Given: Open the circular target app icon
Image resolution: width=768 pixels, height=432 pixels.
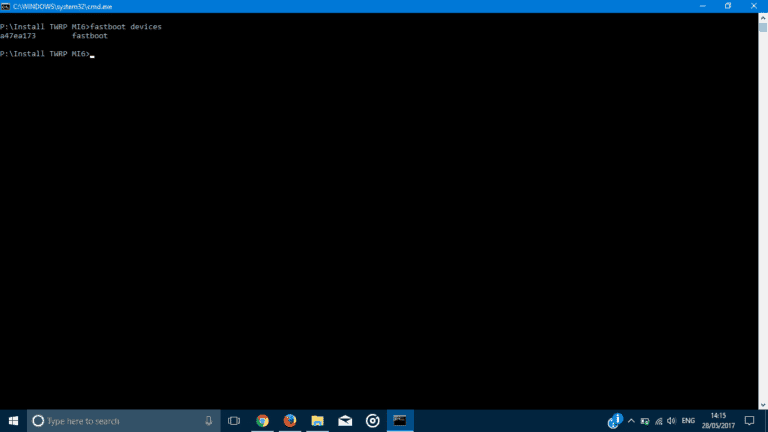Looking at the screenshot, I should (373, 421).
